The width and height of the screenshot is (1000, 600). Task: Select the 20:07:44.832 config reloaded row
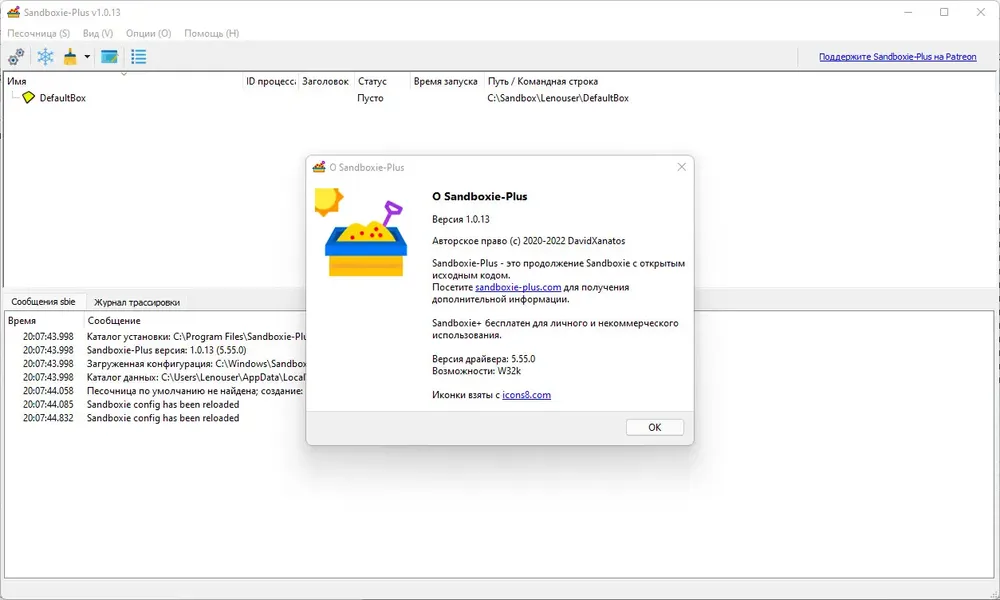click(x=156, y=418)
